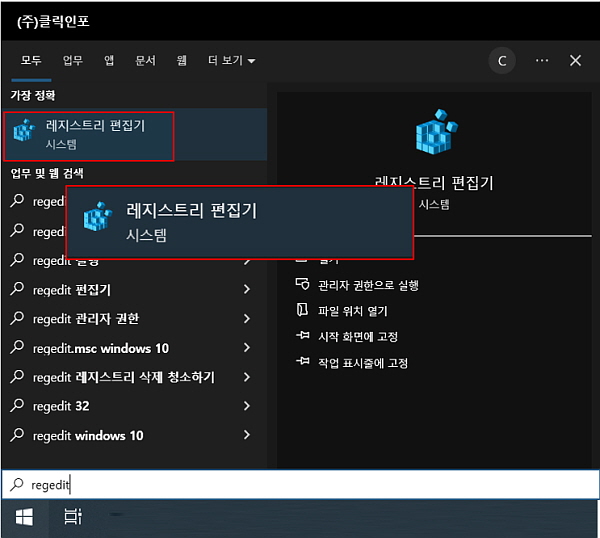600x538 pixels.
Task: Click the pin icon for 시작 화면에 고정
Action: pos(303,336)
